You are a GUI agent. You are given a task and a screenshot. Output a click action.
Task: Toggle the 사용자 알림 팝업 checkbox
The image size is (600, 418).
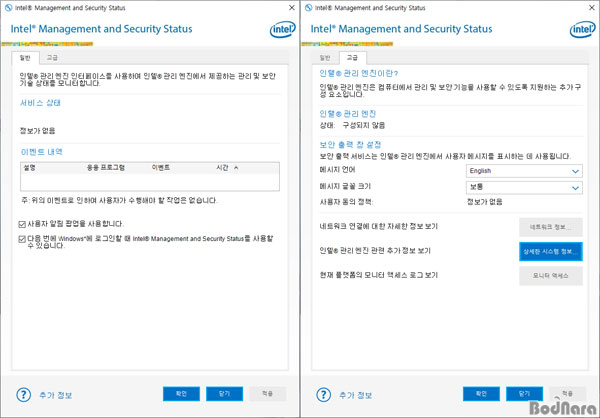click(24, 224)
